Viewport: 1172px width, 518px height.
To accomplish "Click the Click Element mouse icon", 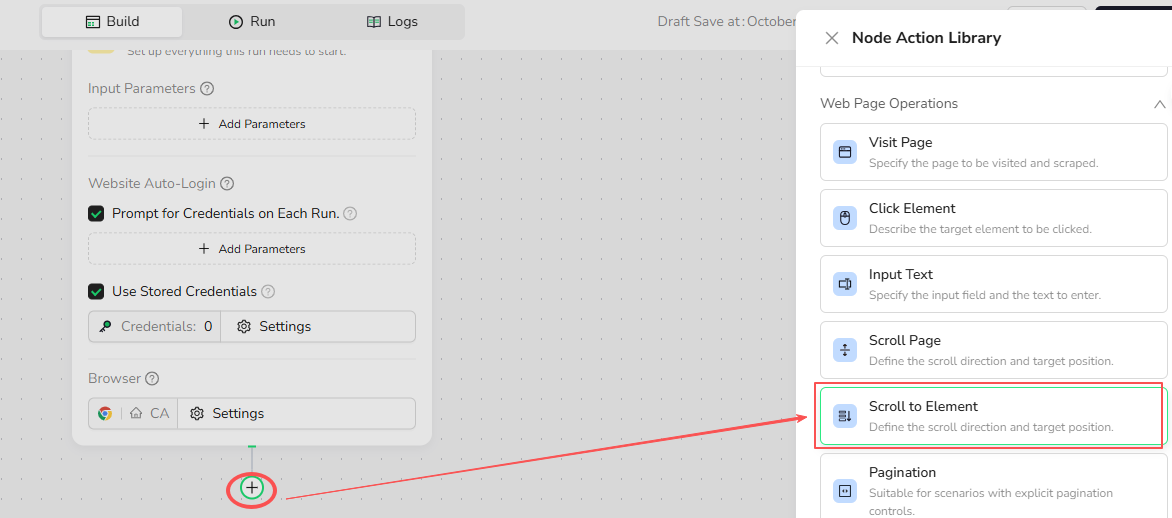I will tap(845, 218).
